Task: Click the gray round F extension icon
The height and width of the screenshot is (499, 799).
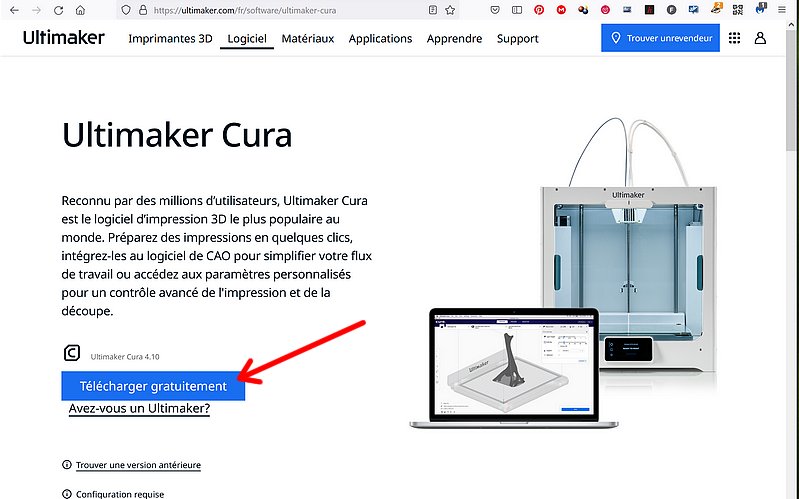Action: coord(672,10)
